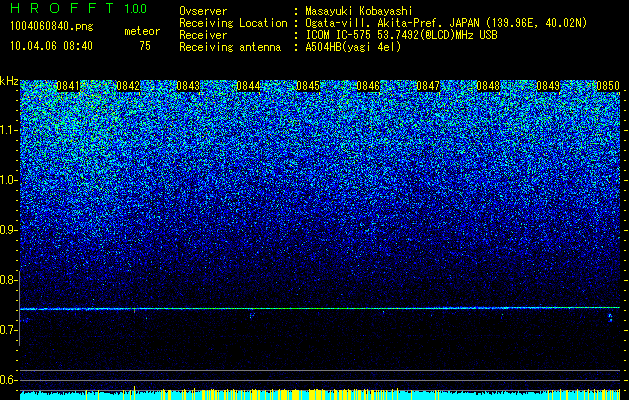Click the 0.6 frequency axis label
This screenshot has width=629, height=400.
(8, 380)
